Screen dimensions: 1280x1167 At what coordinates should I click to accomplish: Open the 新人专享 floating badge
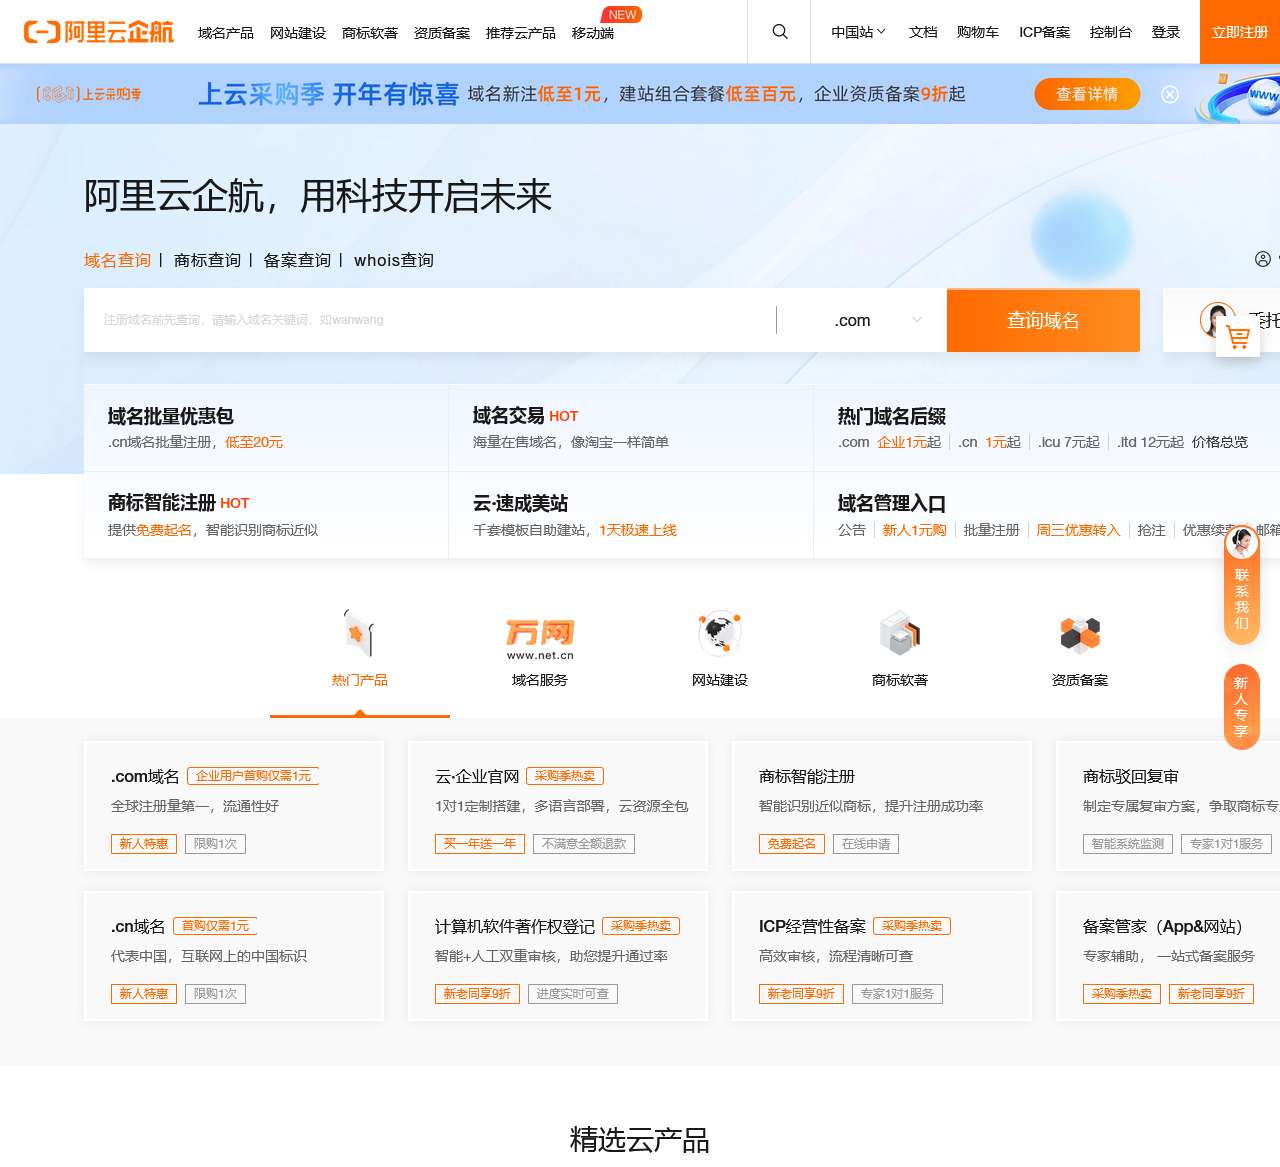(x=1242, y=706)
